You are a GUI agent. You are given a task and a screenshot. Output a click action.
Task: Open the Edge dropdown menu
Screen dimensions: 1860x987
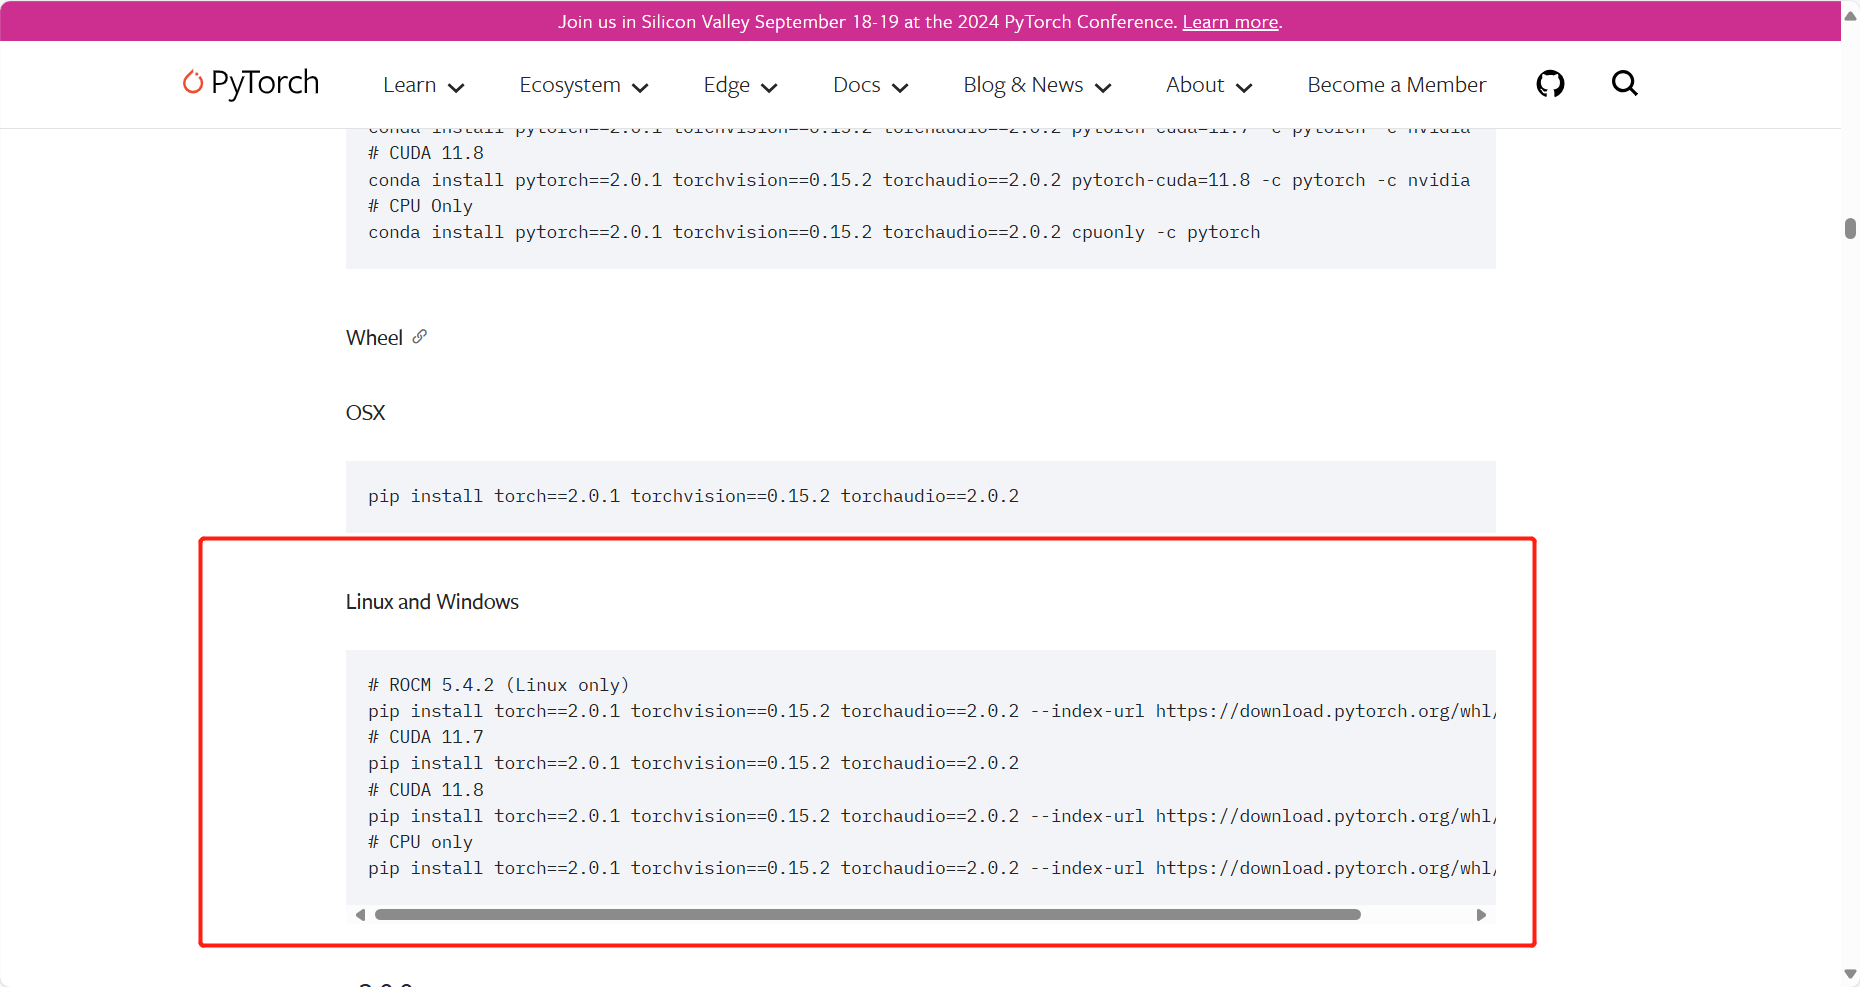tap(741, 85)
